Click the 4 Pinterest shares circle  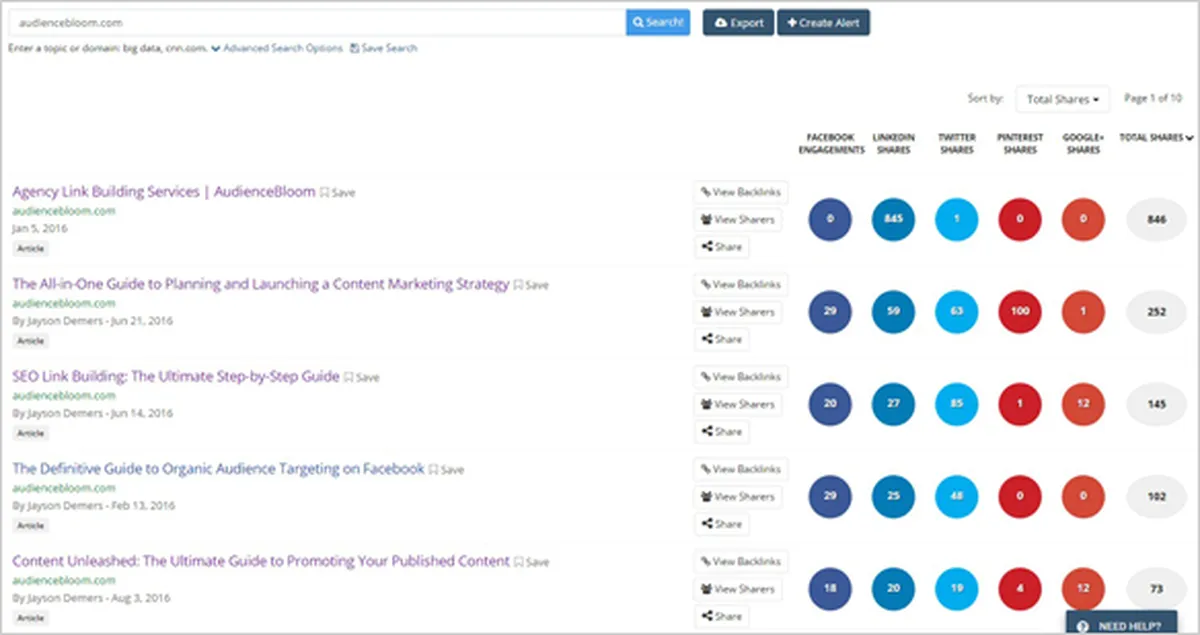pos(1020,589)
